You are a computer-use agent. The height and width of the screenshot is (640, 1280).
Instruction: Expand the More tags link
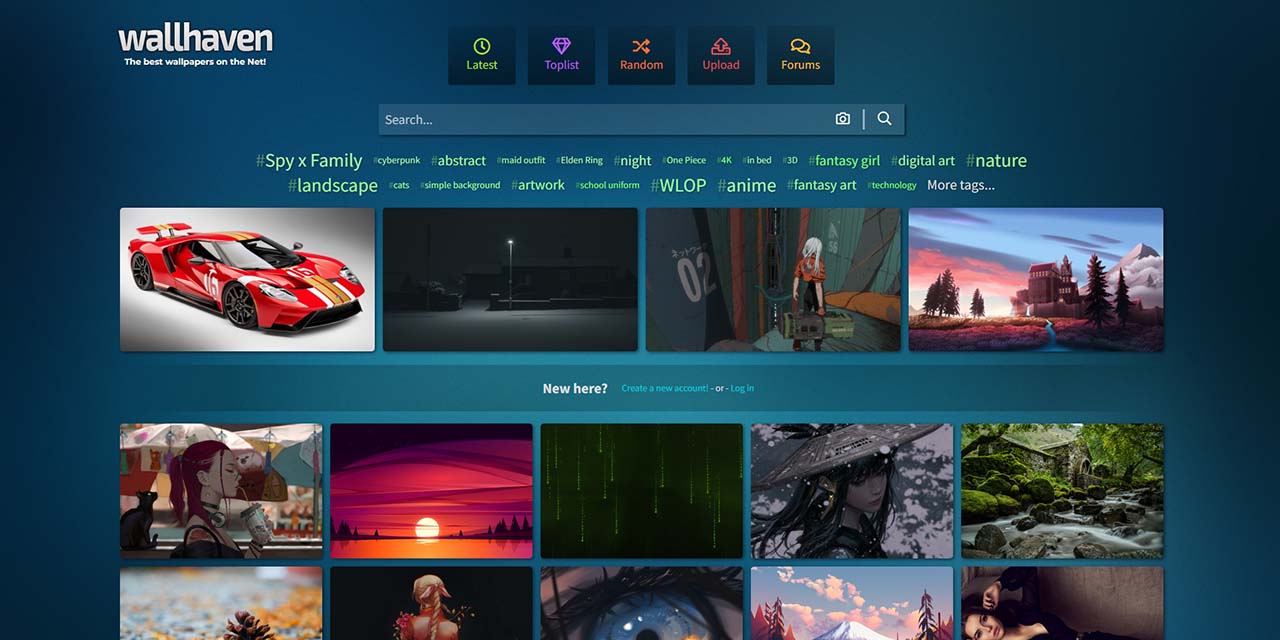(x=960, y=185)
